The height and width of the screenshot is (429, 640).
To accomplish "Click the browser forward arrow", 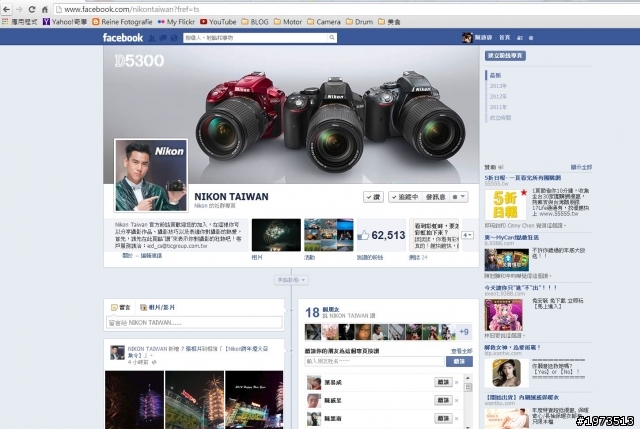I will click(19, 9).
